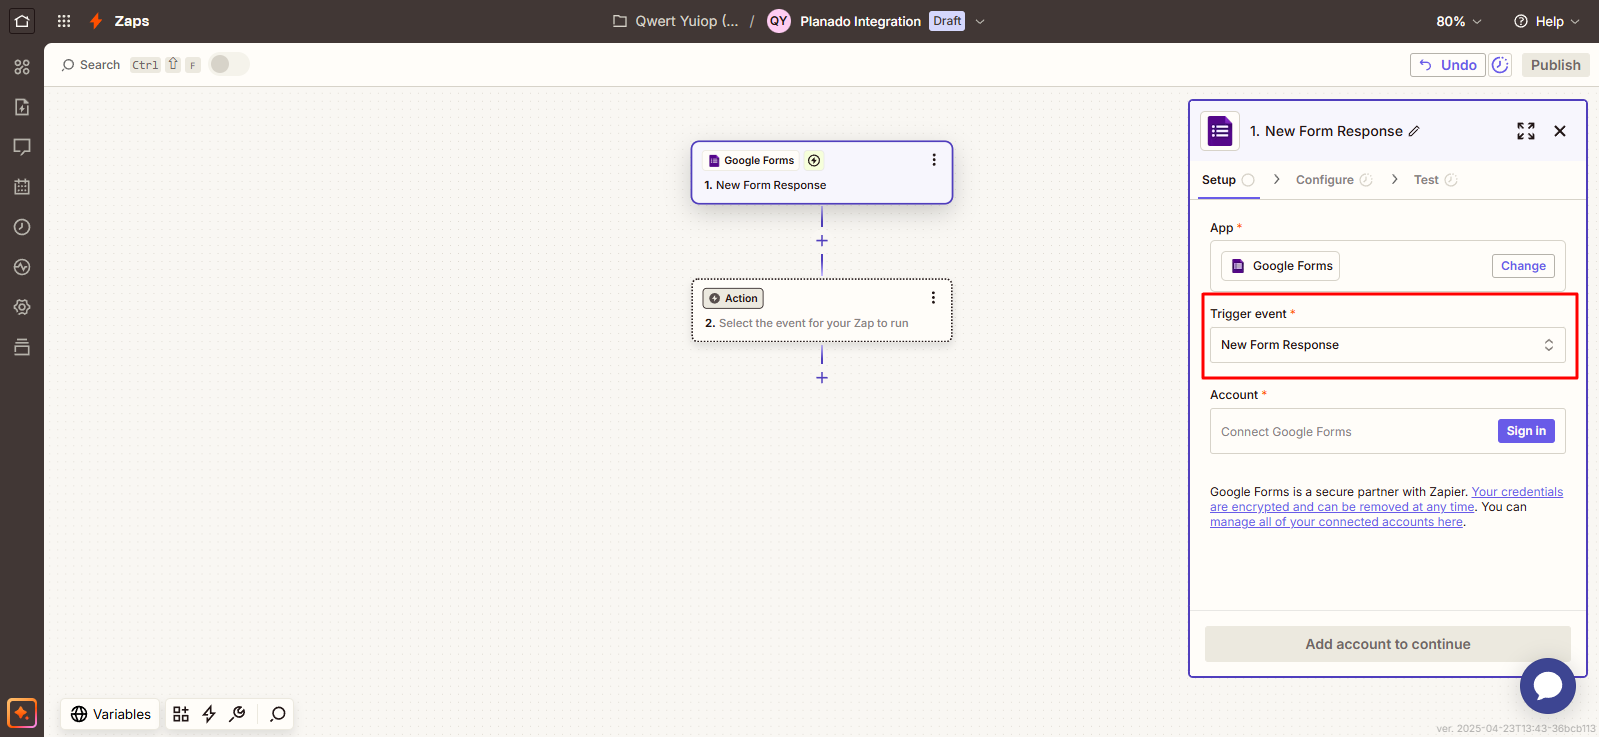Add a step below the Action step
Image resolution: width=1599 pixels, height=737 pixels.
(x=822, y=378)
